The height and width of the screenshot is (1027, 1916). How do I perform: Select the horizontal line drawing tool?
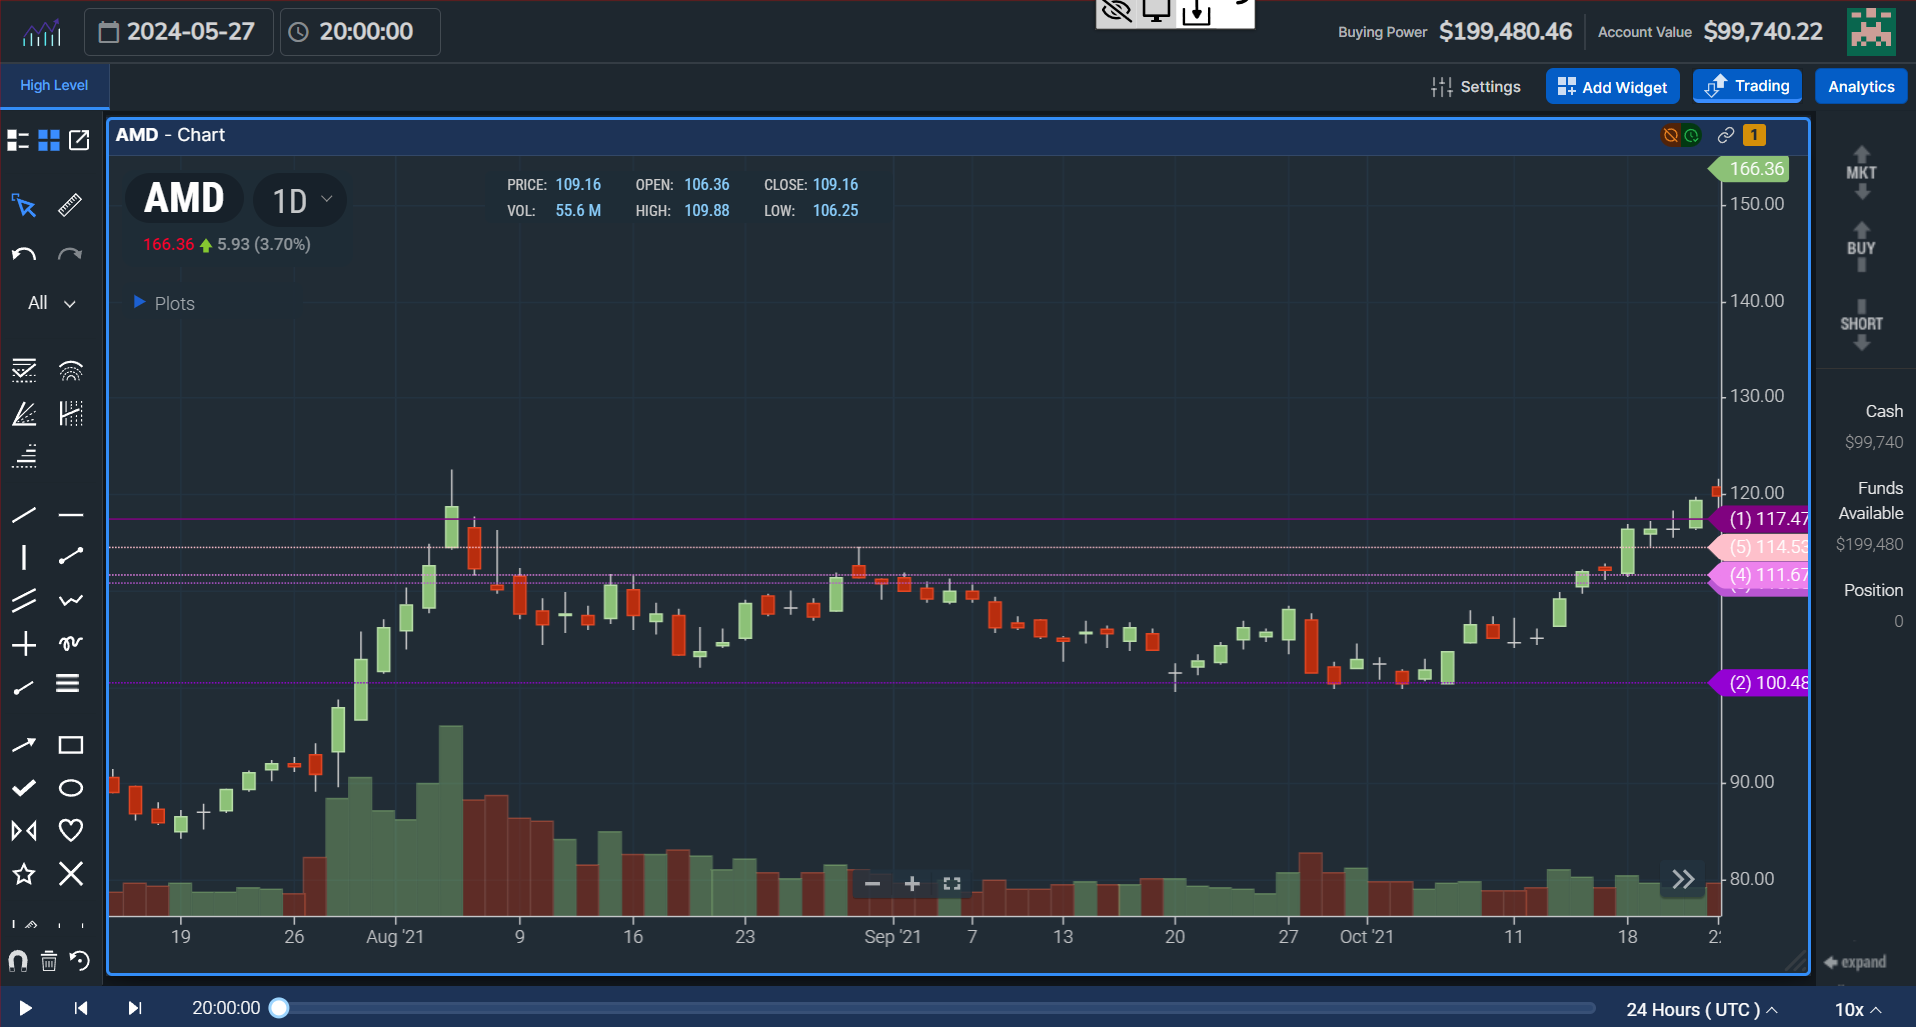click(x=70, y=514)
